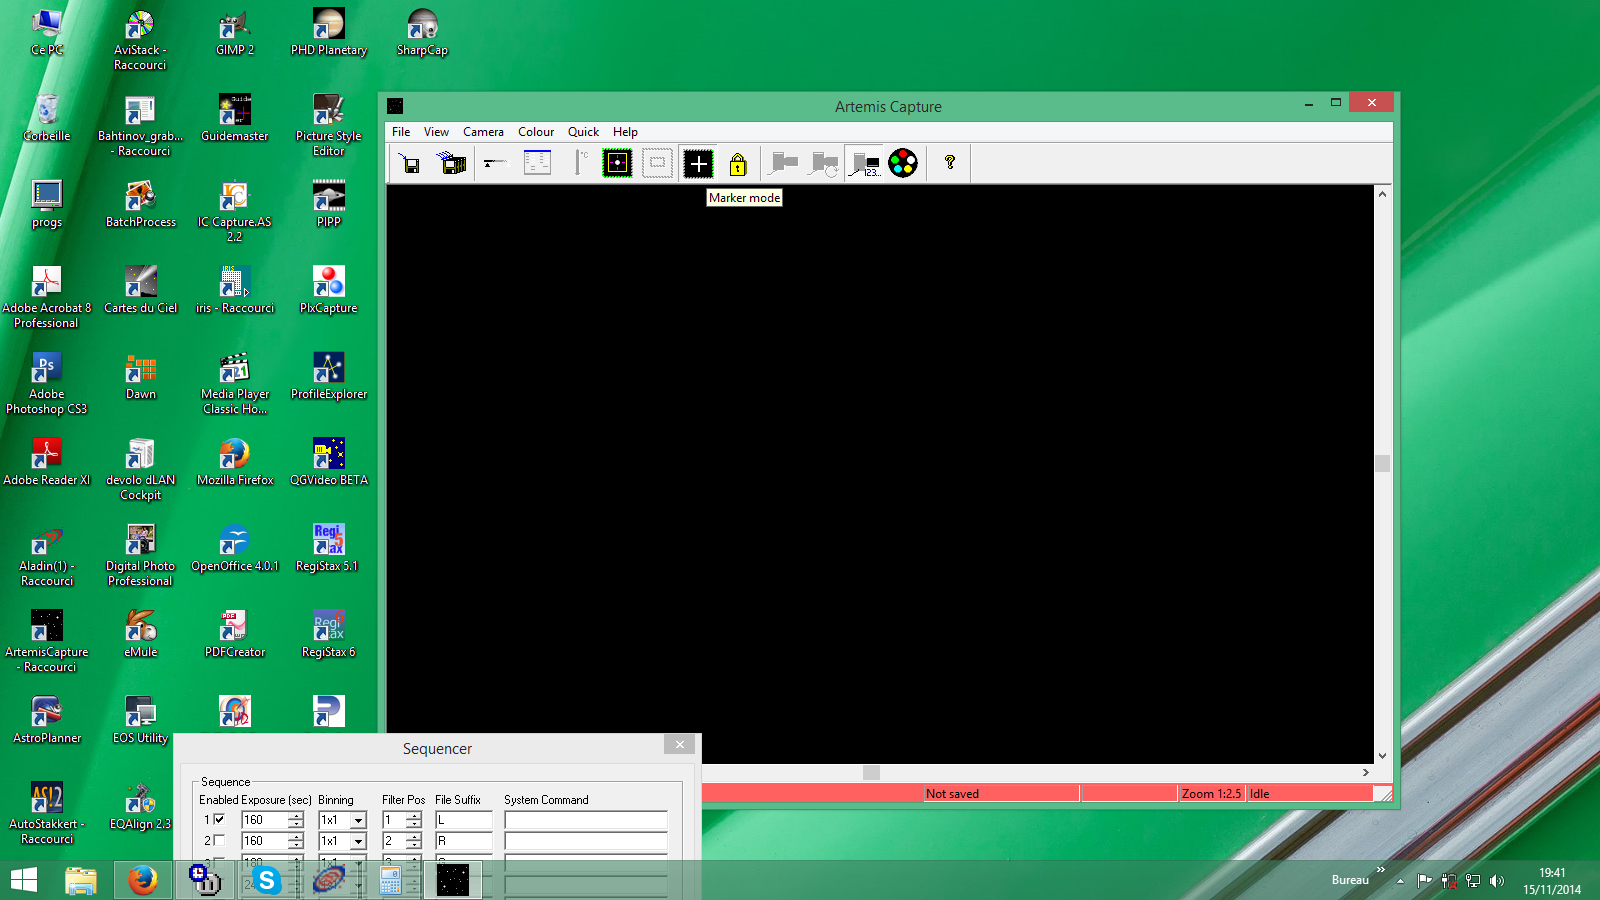Viewport: 1600px width, 900px height.
Task: Click Firefox icon in the taskbar
Action: click(x=143, y=880)
